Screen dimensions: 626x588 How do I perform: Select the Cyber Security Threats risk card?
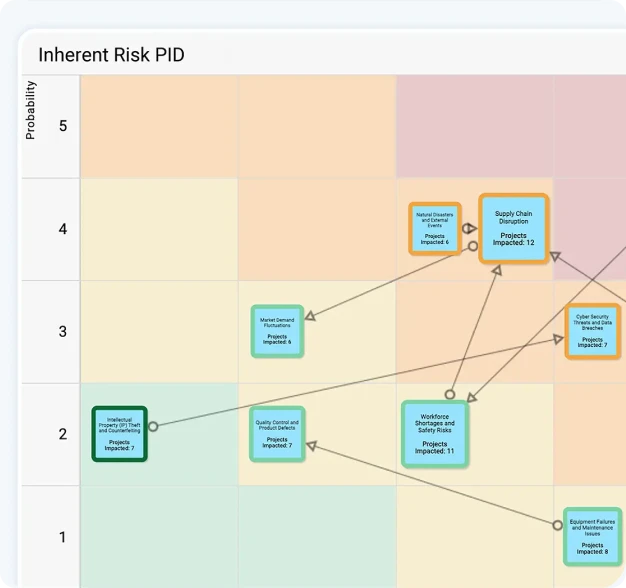tap(592, 331)
